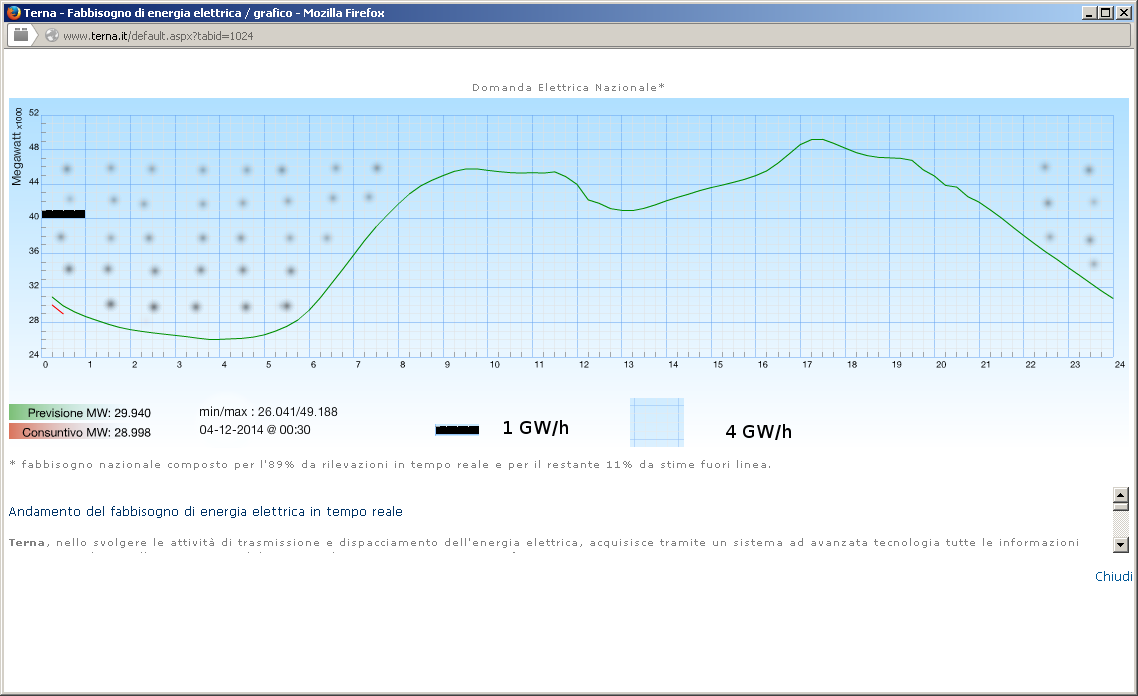Image resolution: width=1138 pixels, height=696 pixels.
Task: Click the 4 GW/h grid square legend
Action: click(656, 422)
